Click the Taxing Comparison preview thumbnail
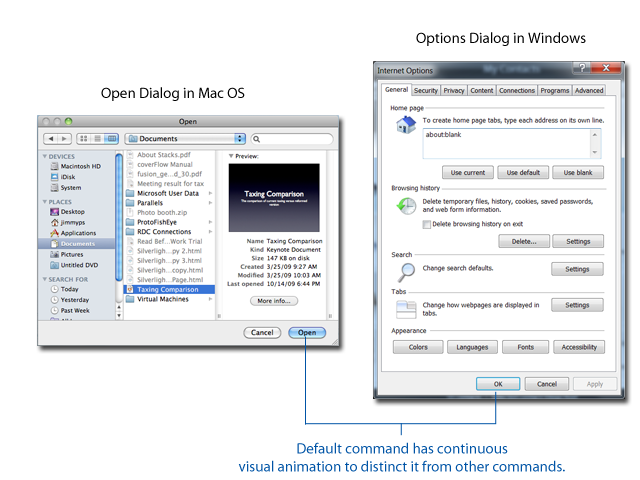The width and height of the screenshot is (640, 480). (274, 198)
